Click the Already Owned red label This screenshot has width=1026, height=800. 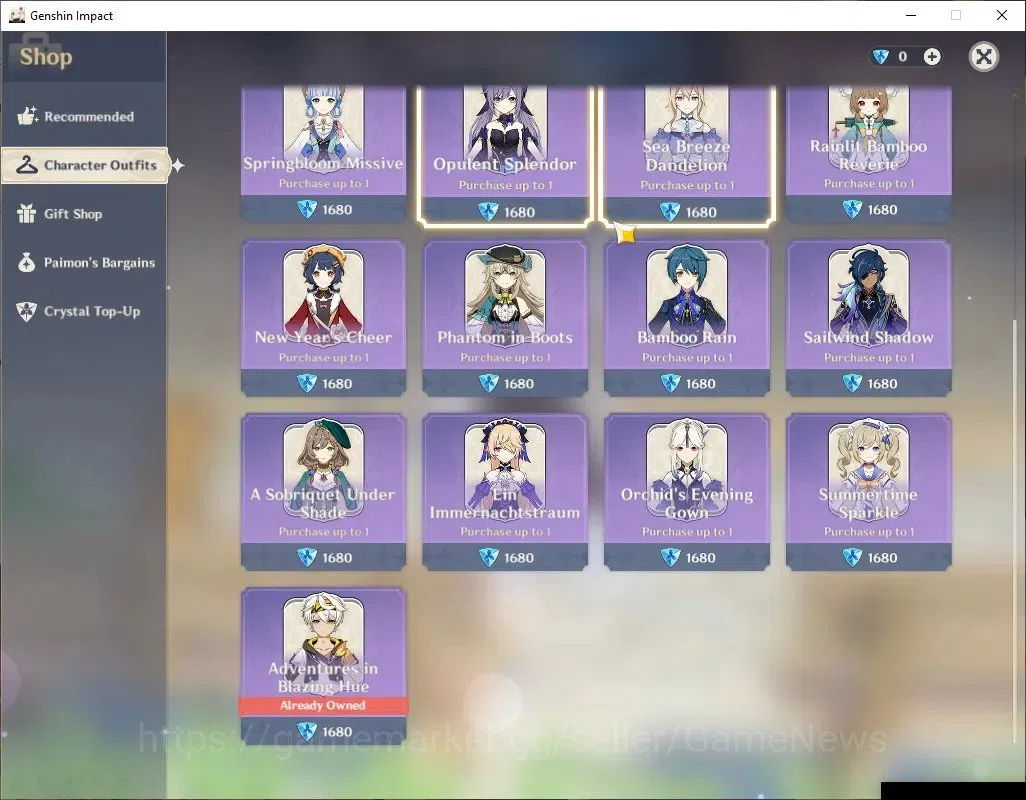pos(323,705)
